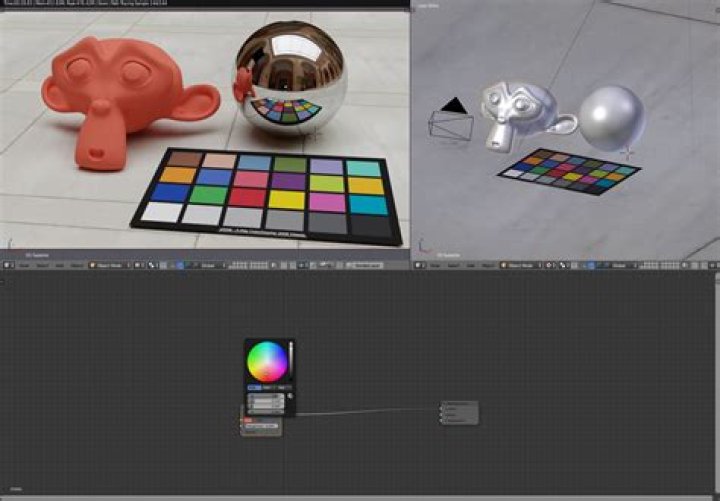Screen dimensions: 720x501
Task: Select the output node in node editor
Action: [459, 412]
